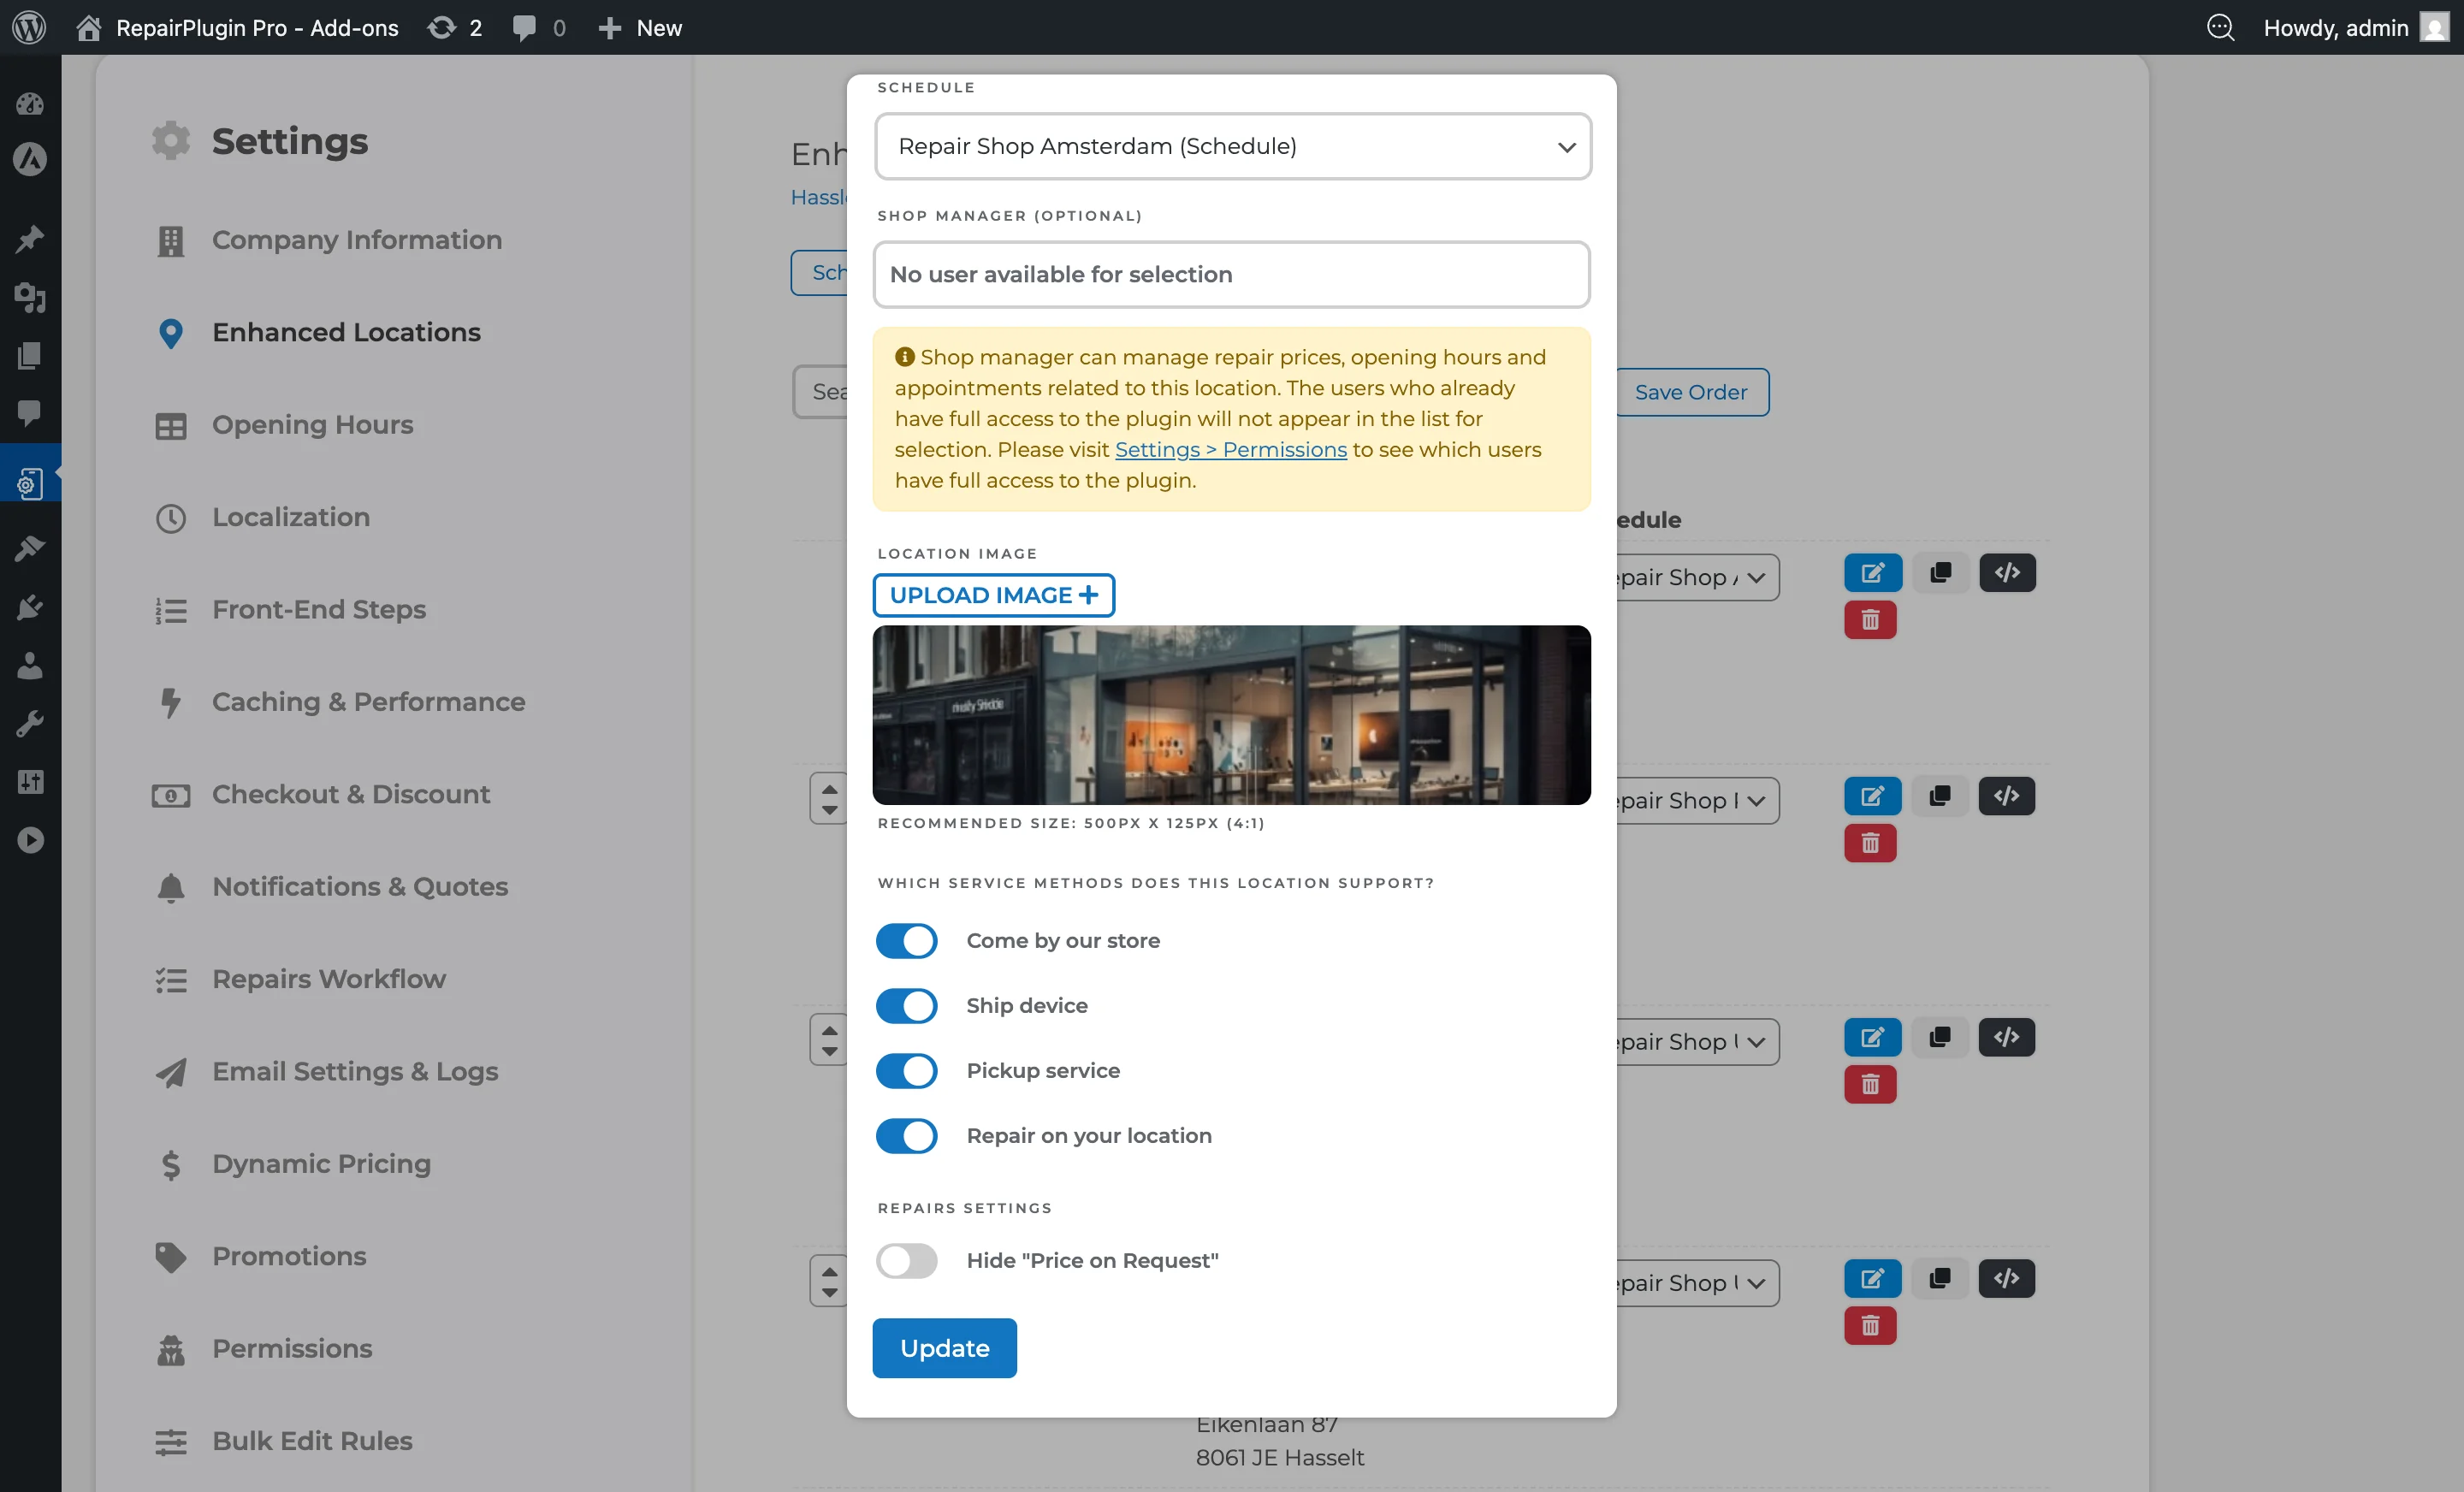Click the Update button

[x=945, y=1348]
